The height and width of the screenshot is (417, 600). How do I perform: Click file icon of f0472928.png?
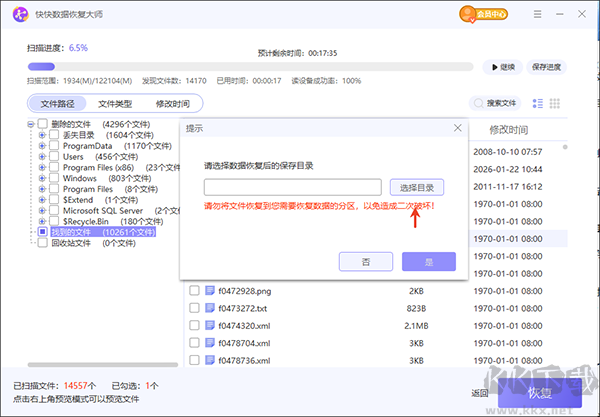(210, 291)
